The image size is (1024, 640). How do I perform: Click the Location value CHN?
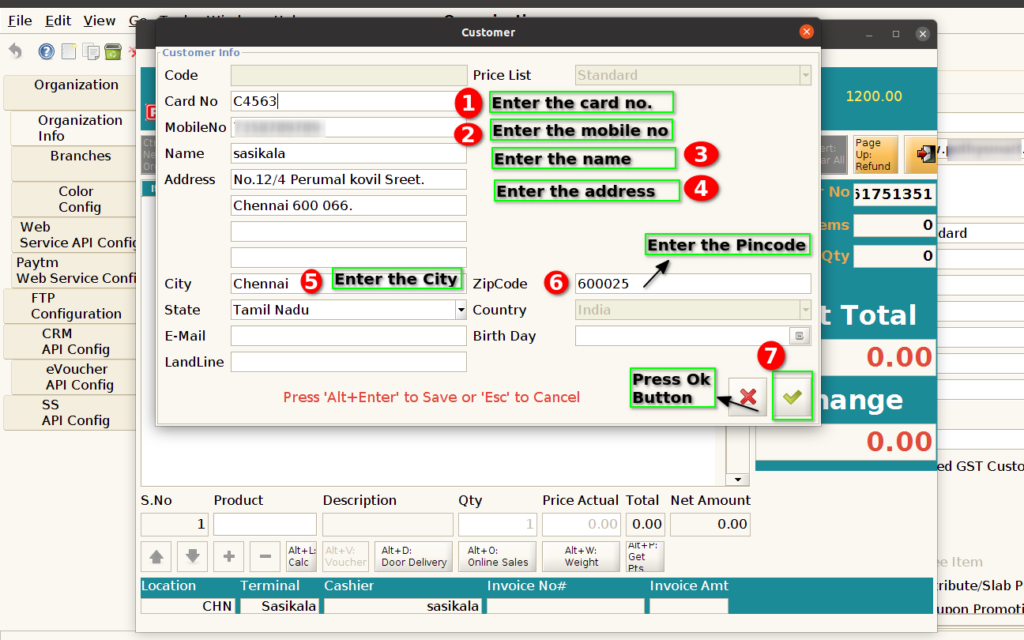(188, 606)
